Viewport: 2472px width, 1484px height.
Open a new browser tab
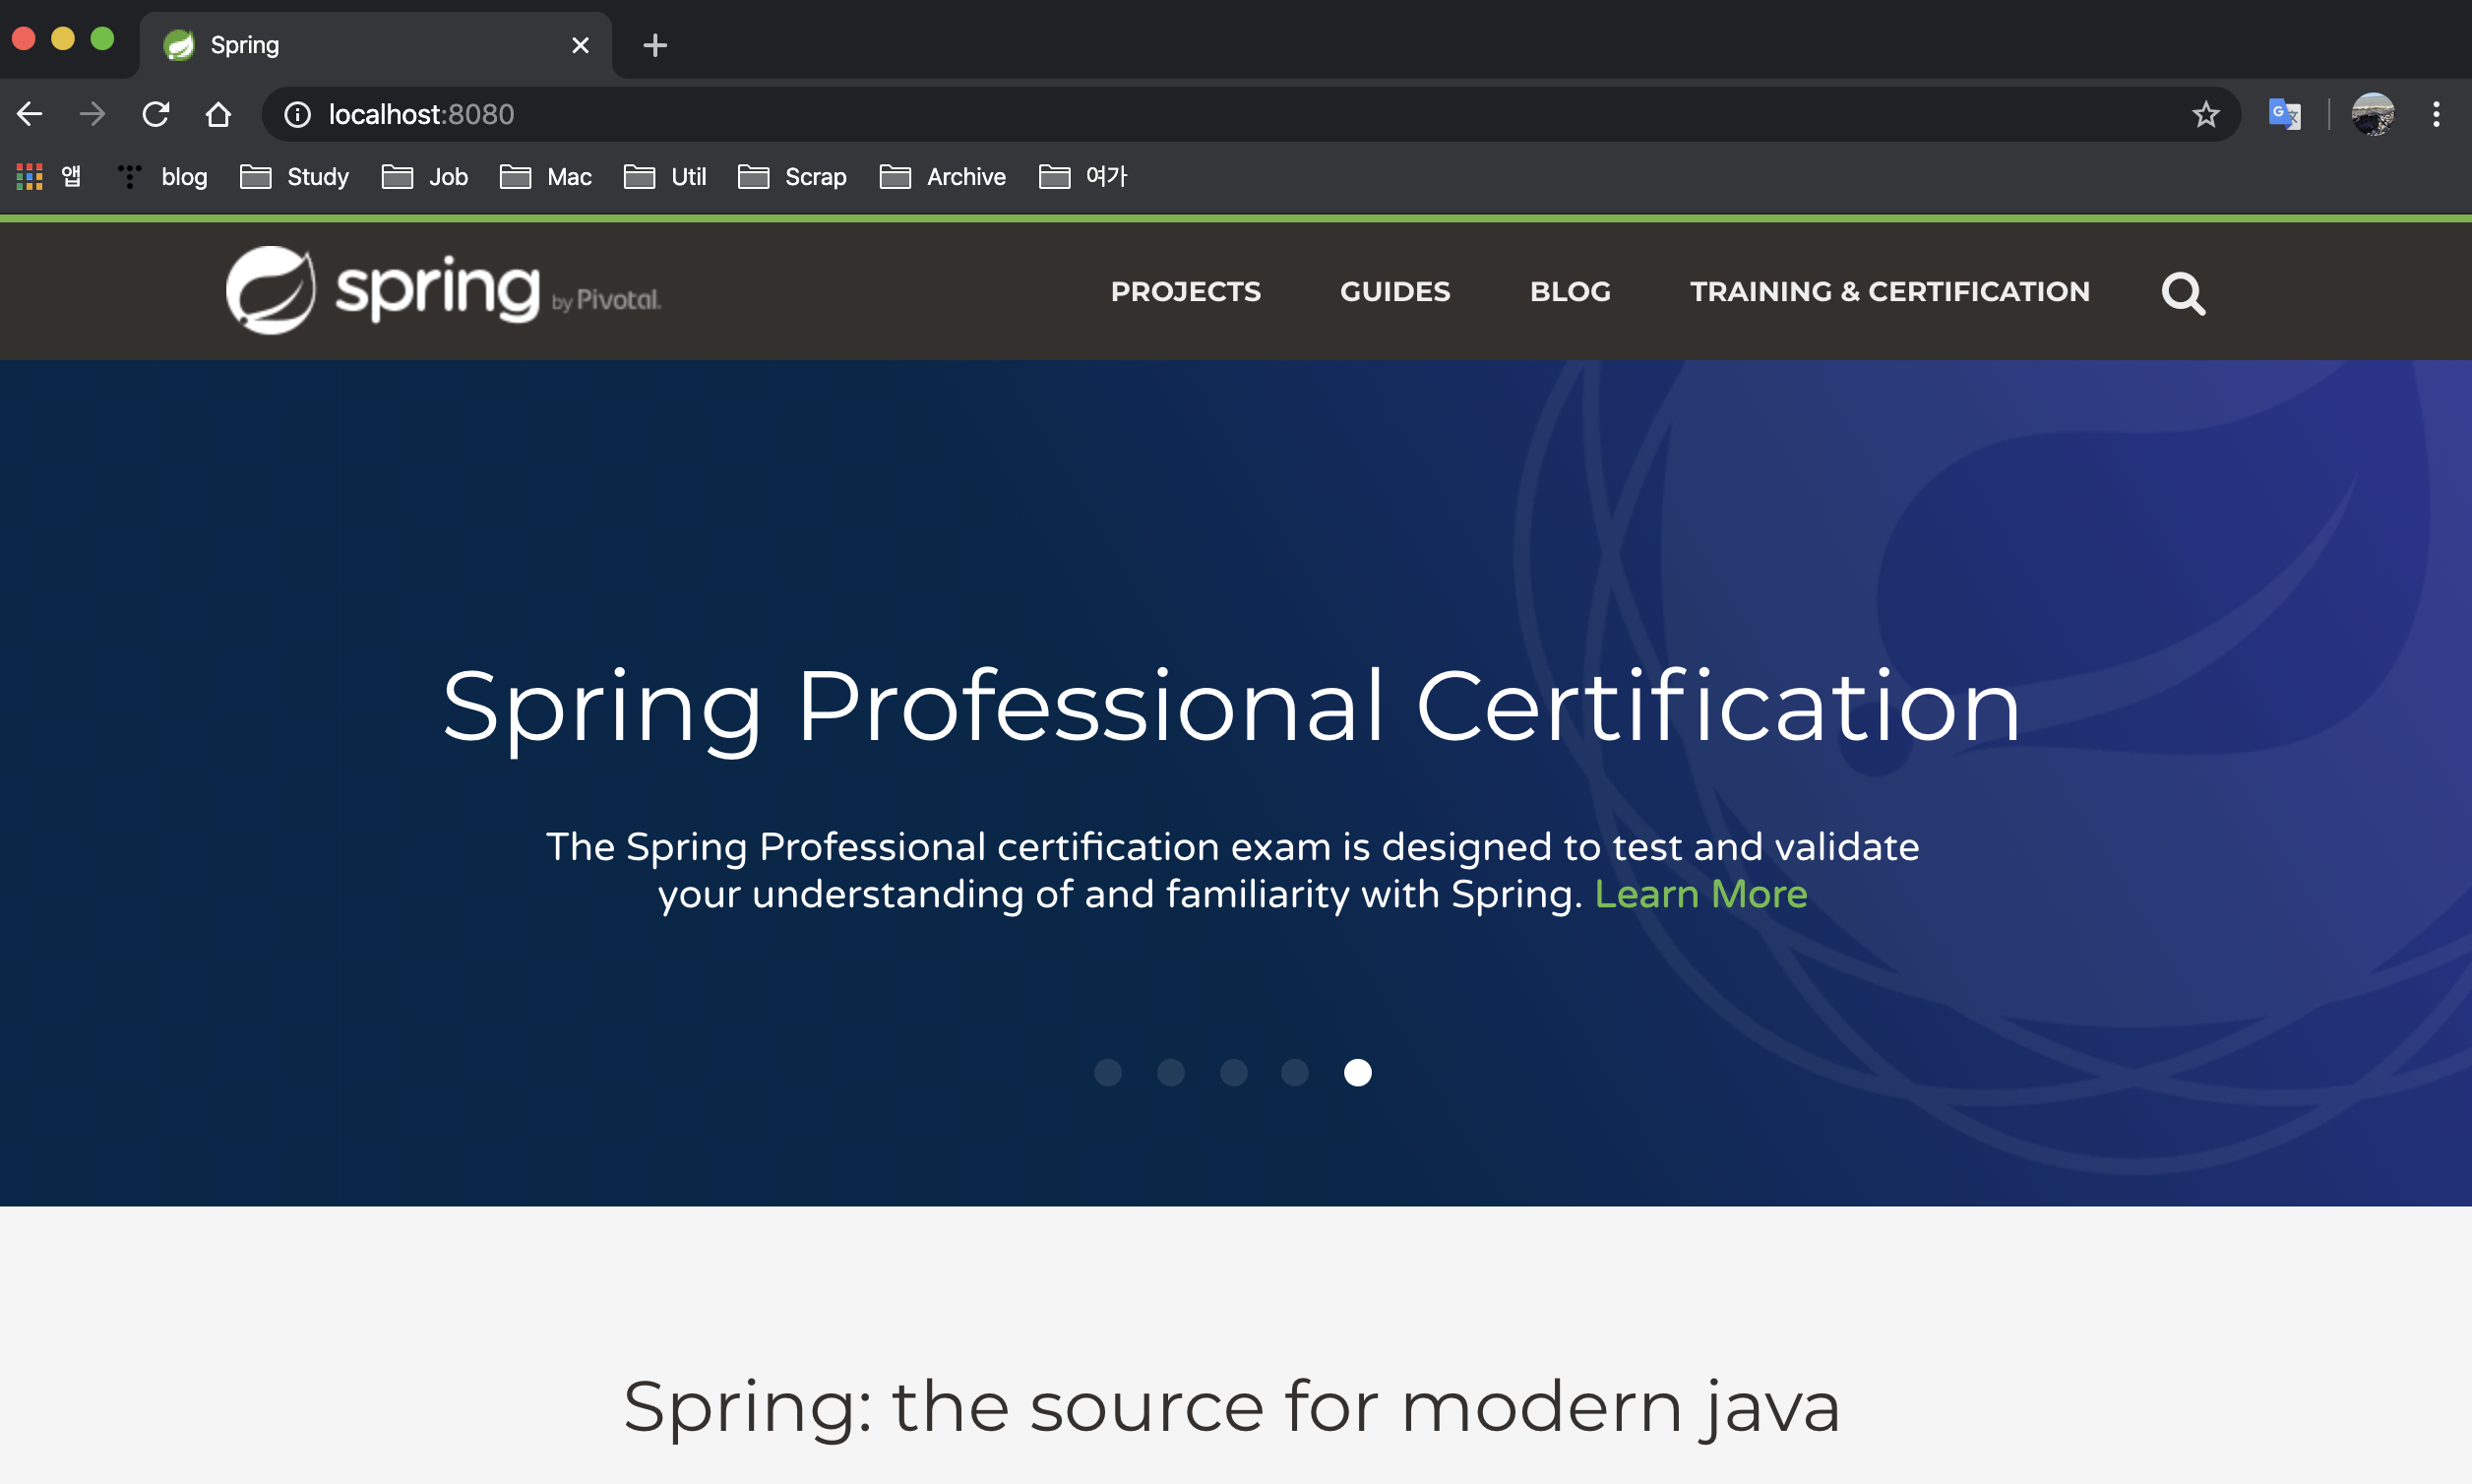click(x=655, y=45)
